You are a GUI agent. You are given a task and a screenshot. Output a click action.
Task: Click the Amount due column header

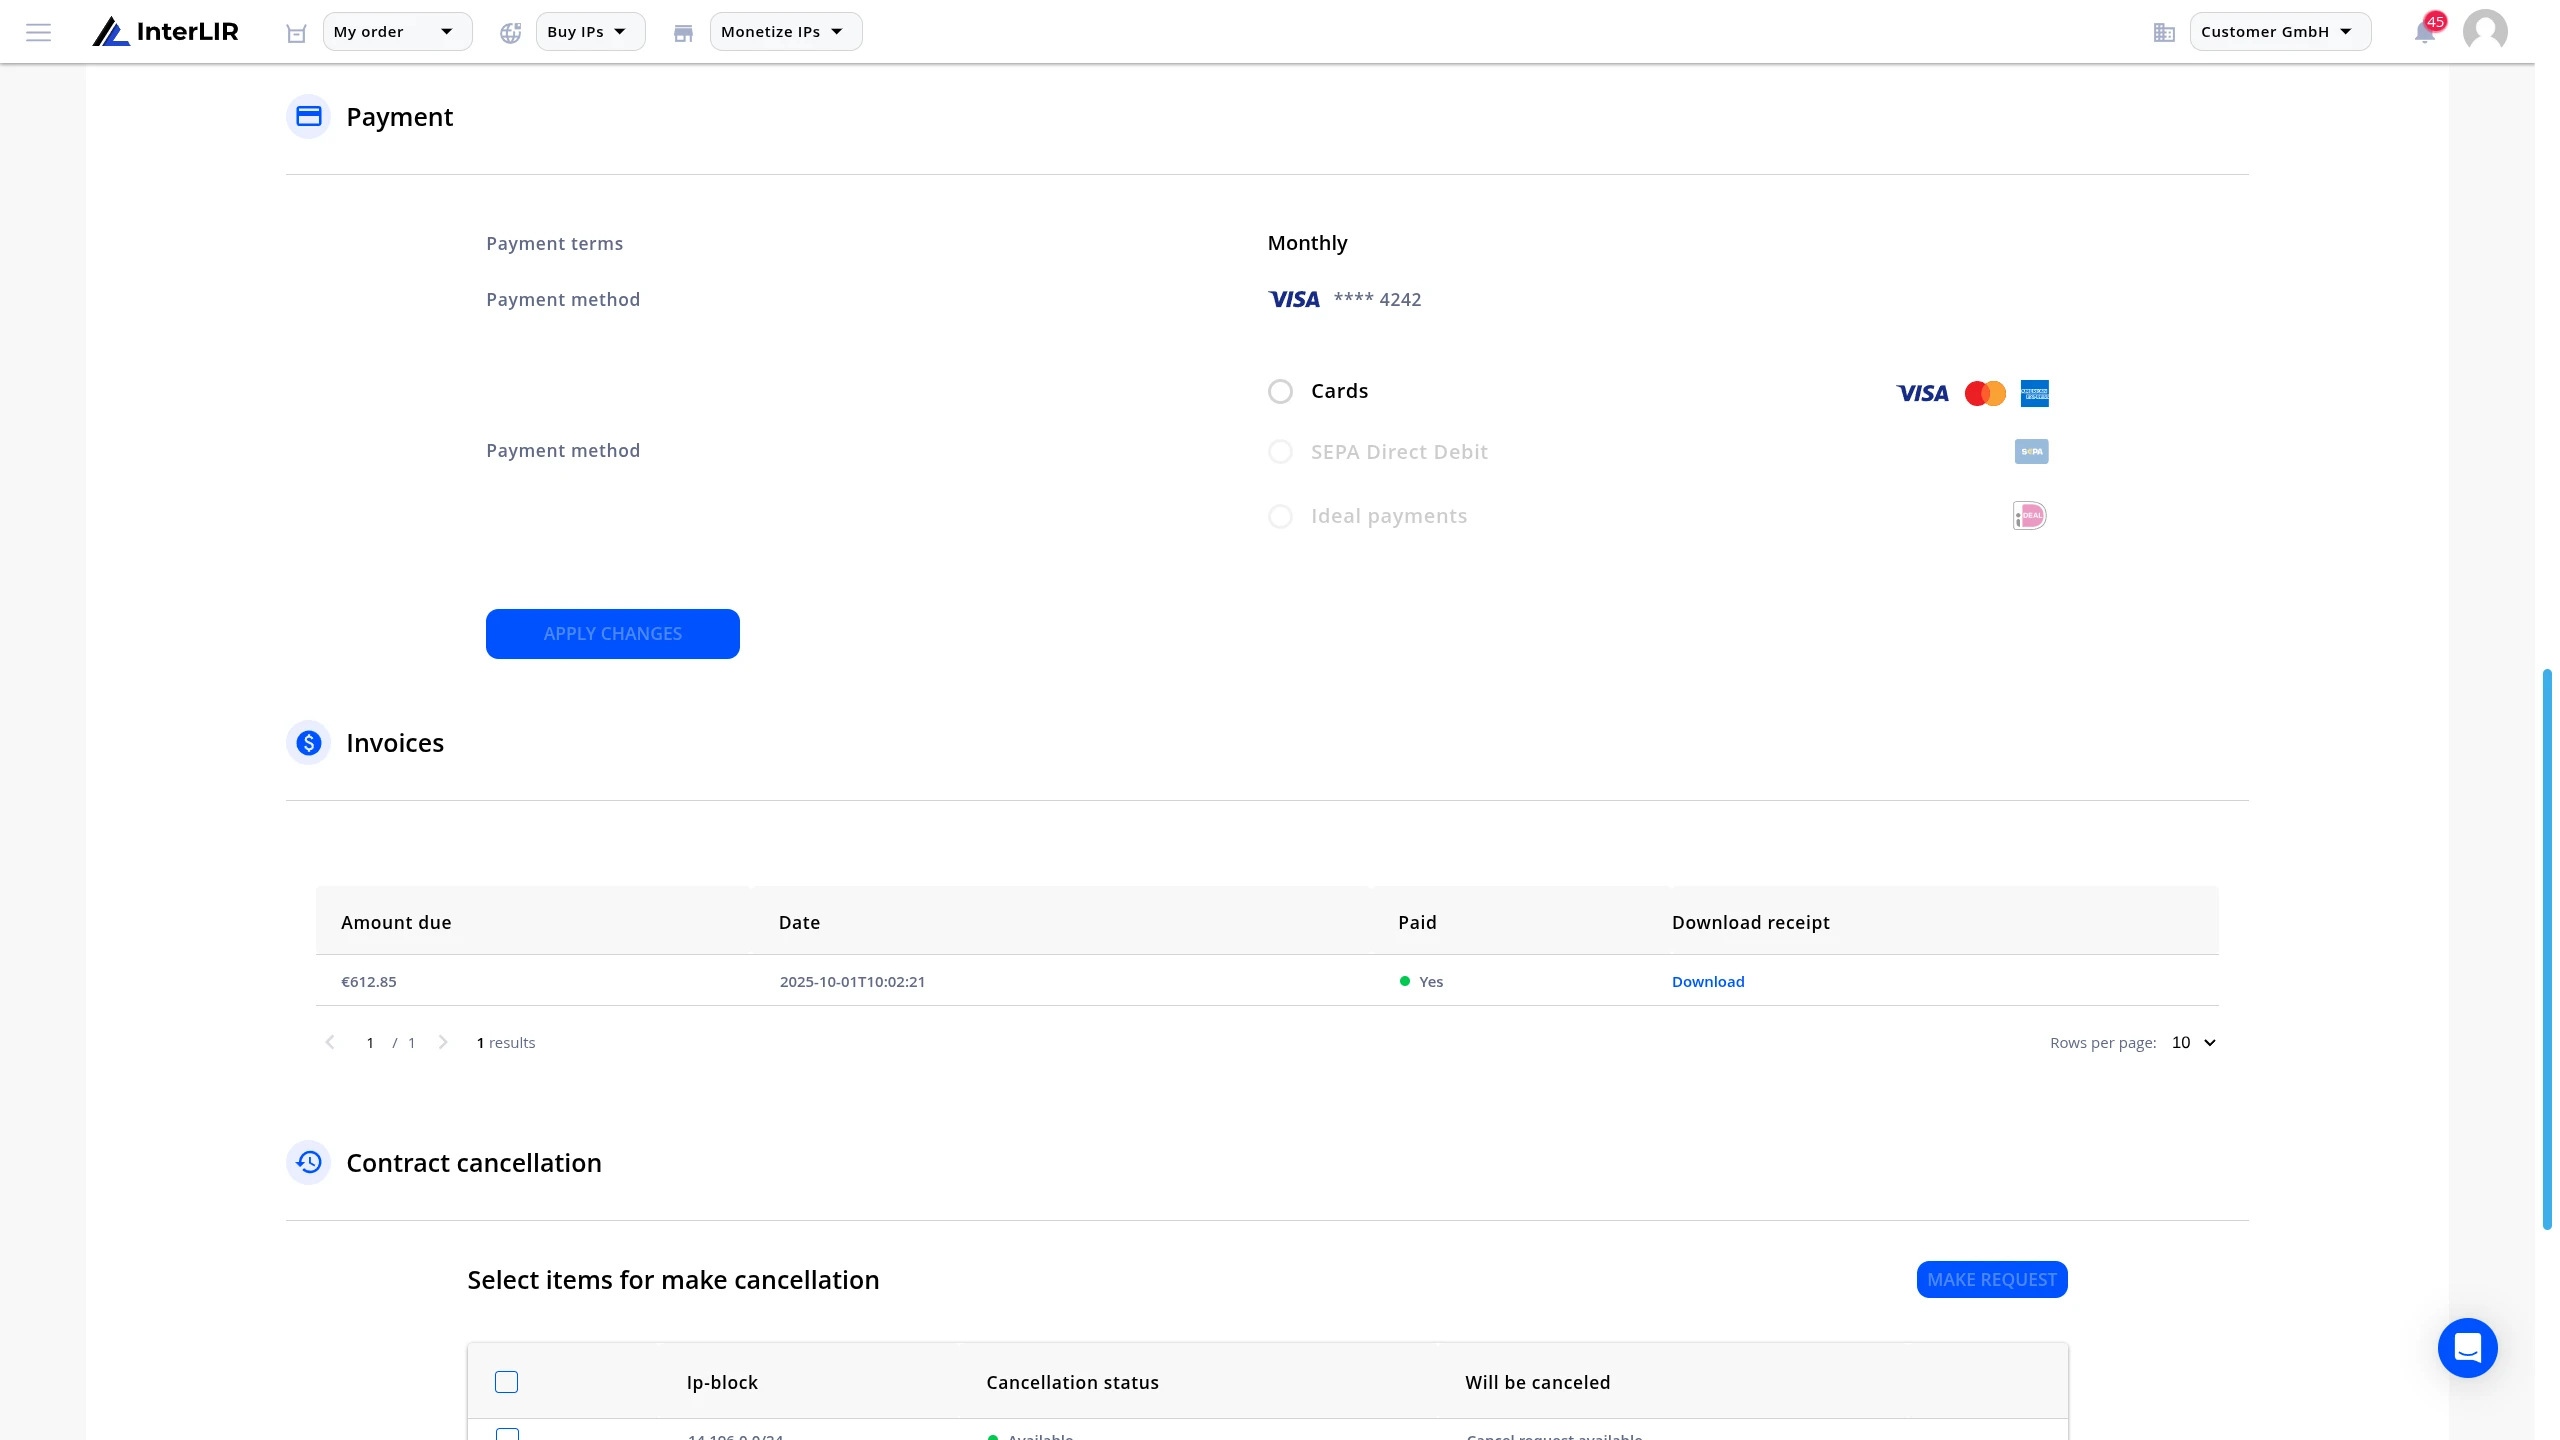click(396, 922)
